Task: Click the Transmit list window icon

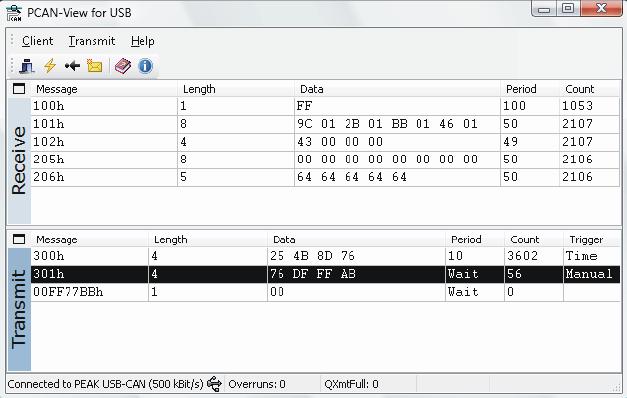Action: [19, 239]
